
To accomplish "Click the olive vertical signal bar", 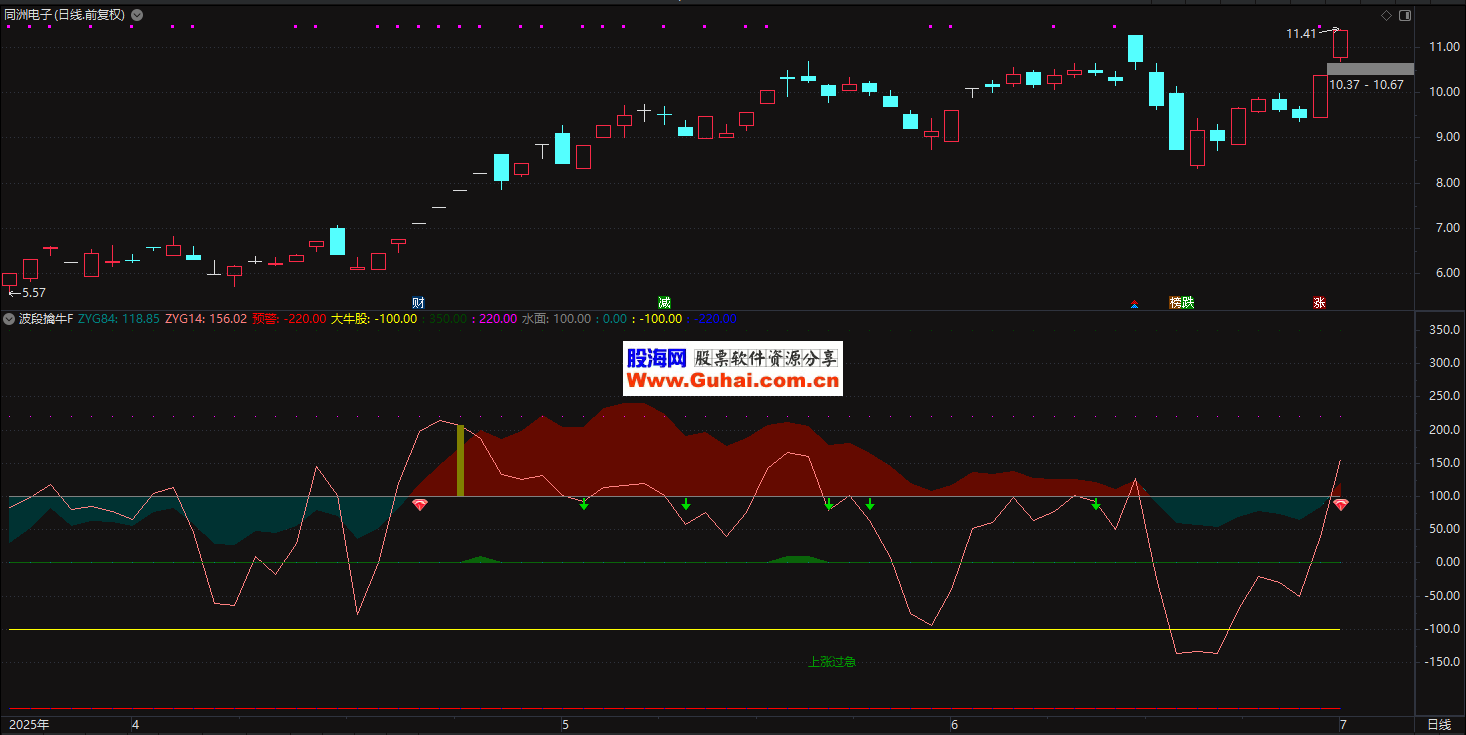I will coord(460,461).
